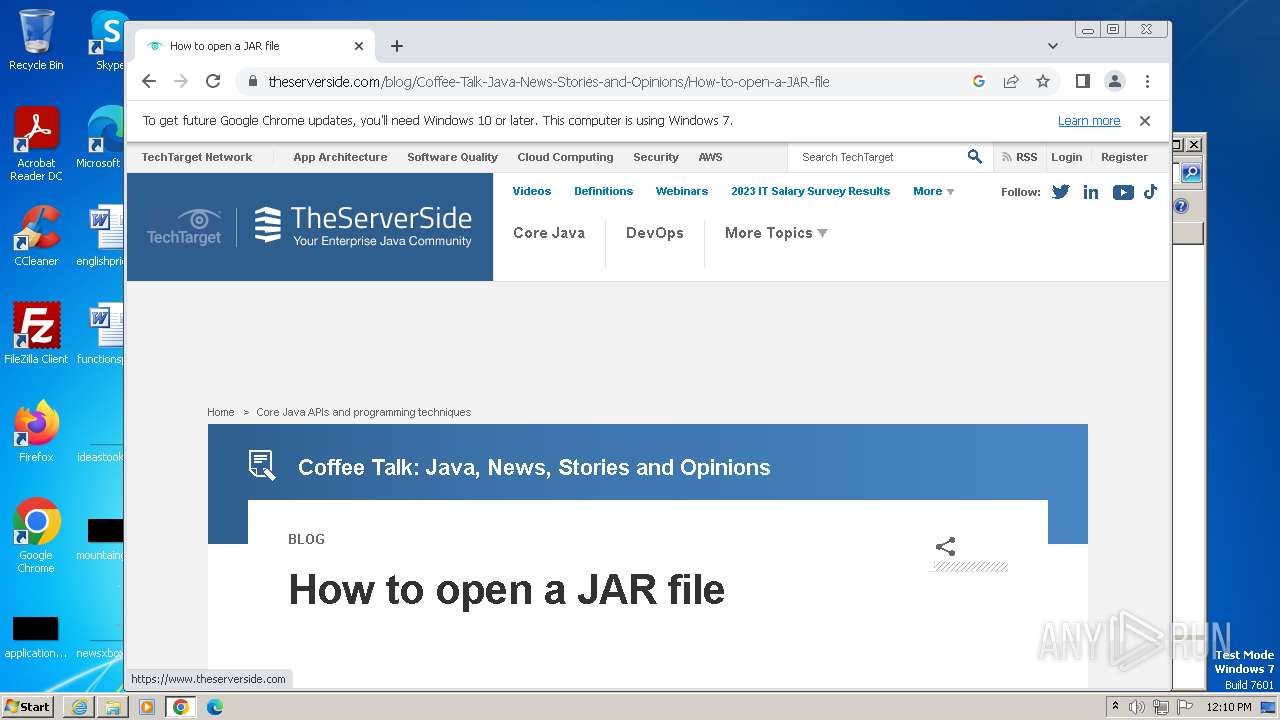Image resolution: width=1280 pixels, height=720 pixels.
Task: Click TheServerSide site logo
Action: (x=362, y=226)
